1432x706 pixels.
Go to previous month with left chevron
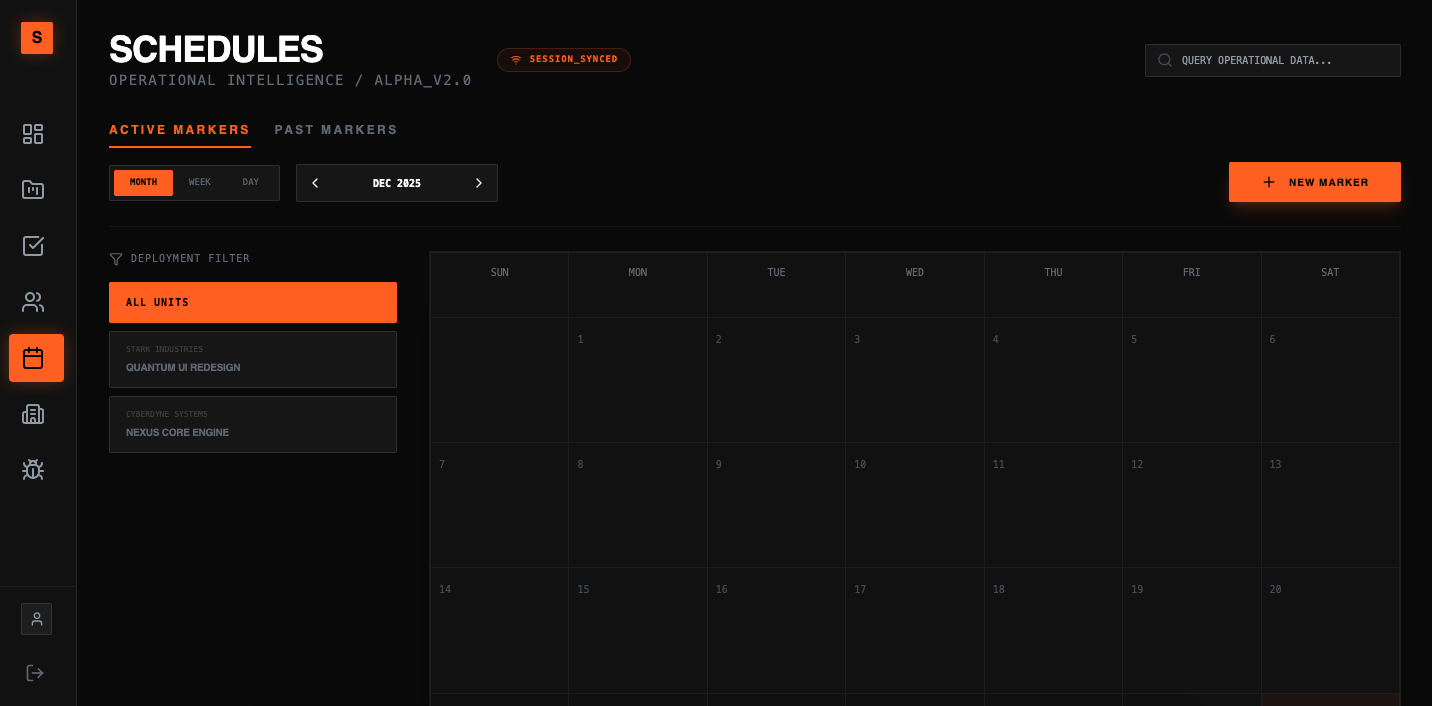(315, 183)
